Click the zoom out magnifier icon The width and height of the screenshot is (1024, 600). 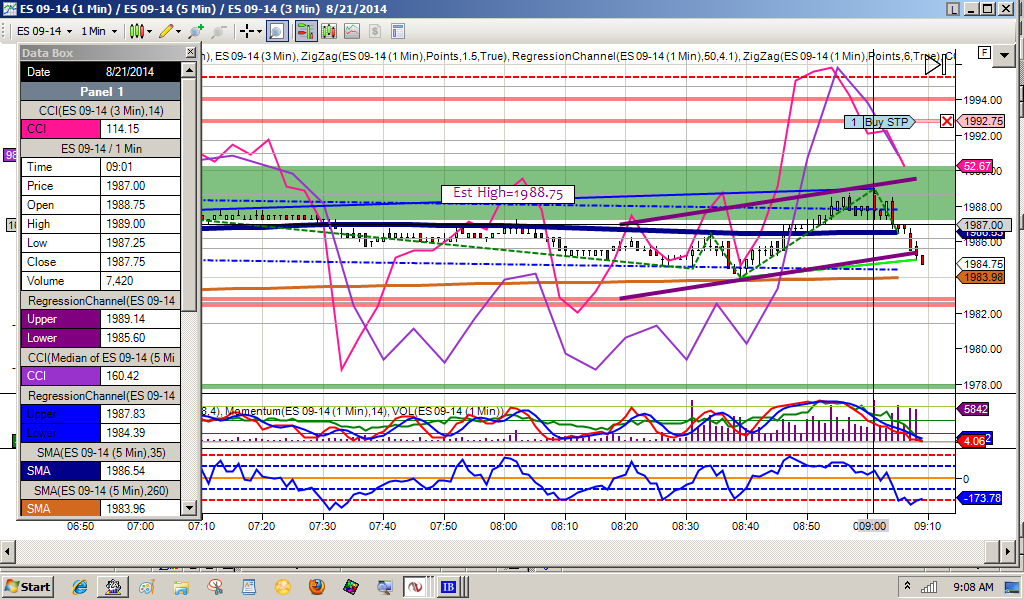pyautogui.click(x=219, y=31)
